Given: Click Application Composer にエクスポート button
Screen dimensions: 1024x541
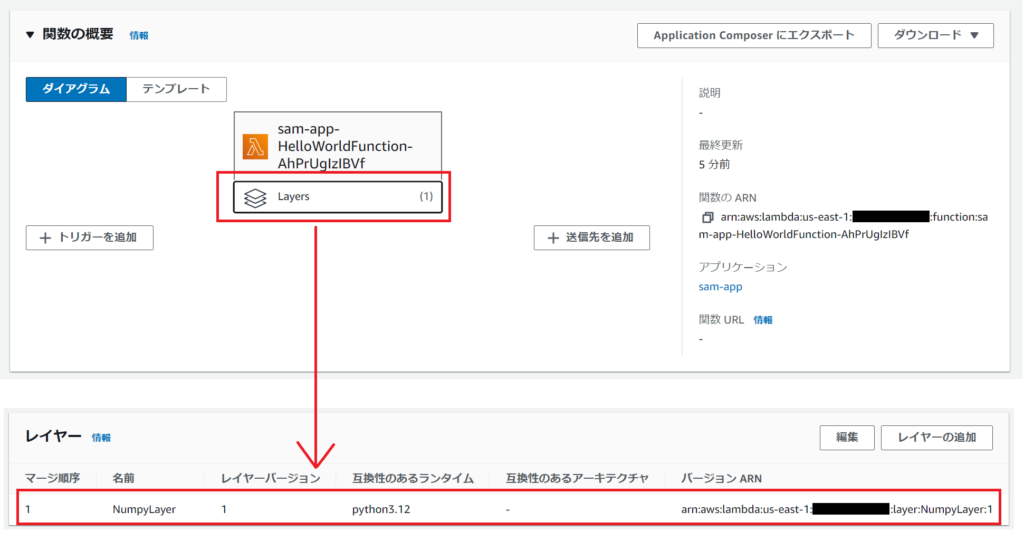Looking at the screenshot, I should click(754, 35).
